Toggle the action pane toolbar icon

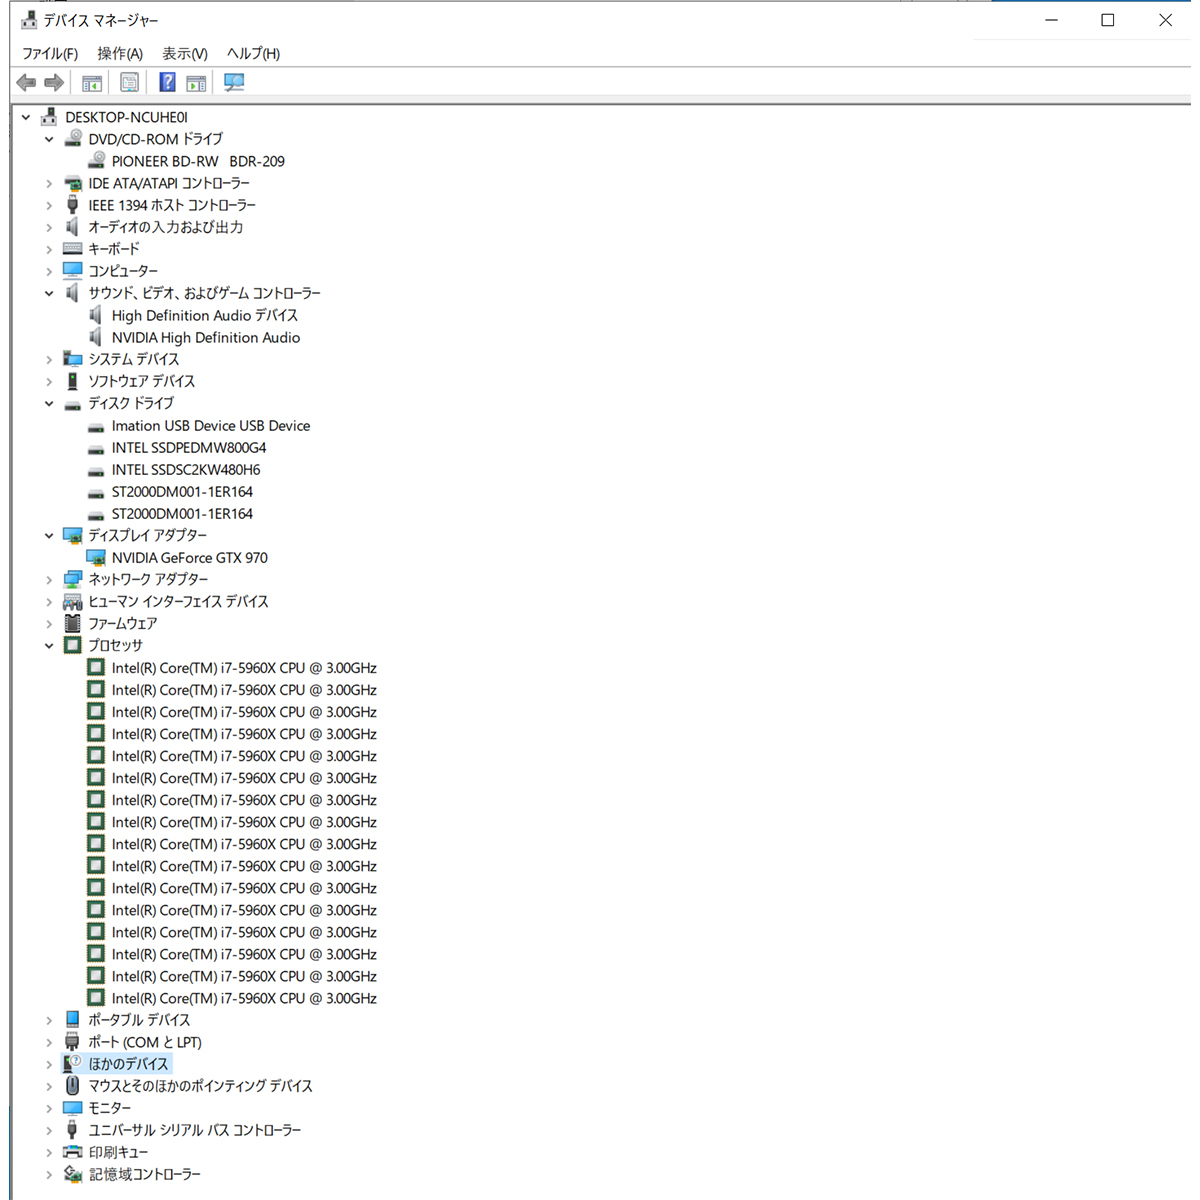click(x=196, y=83)
